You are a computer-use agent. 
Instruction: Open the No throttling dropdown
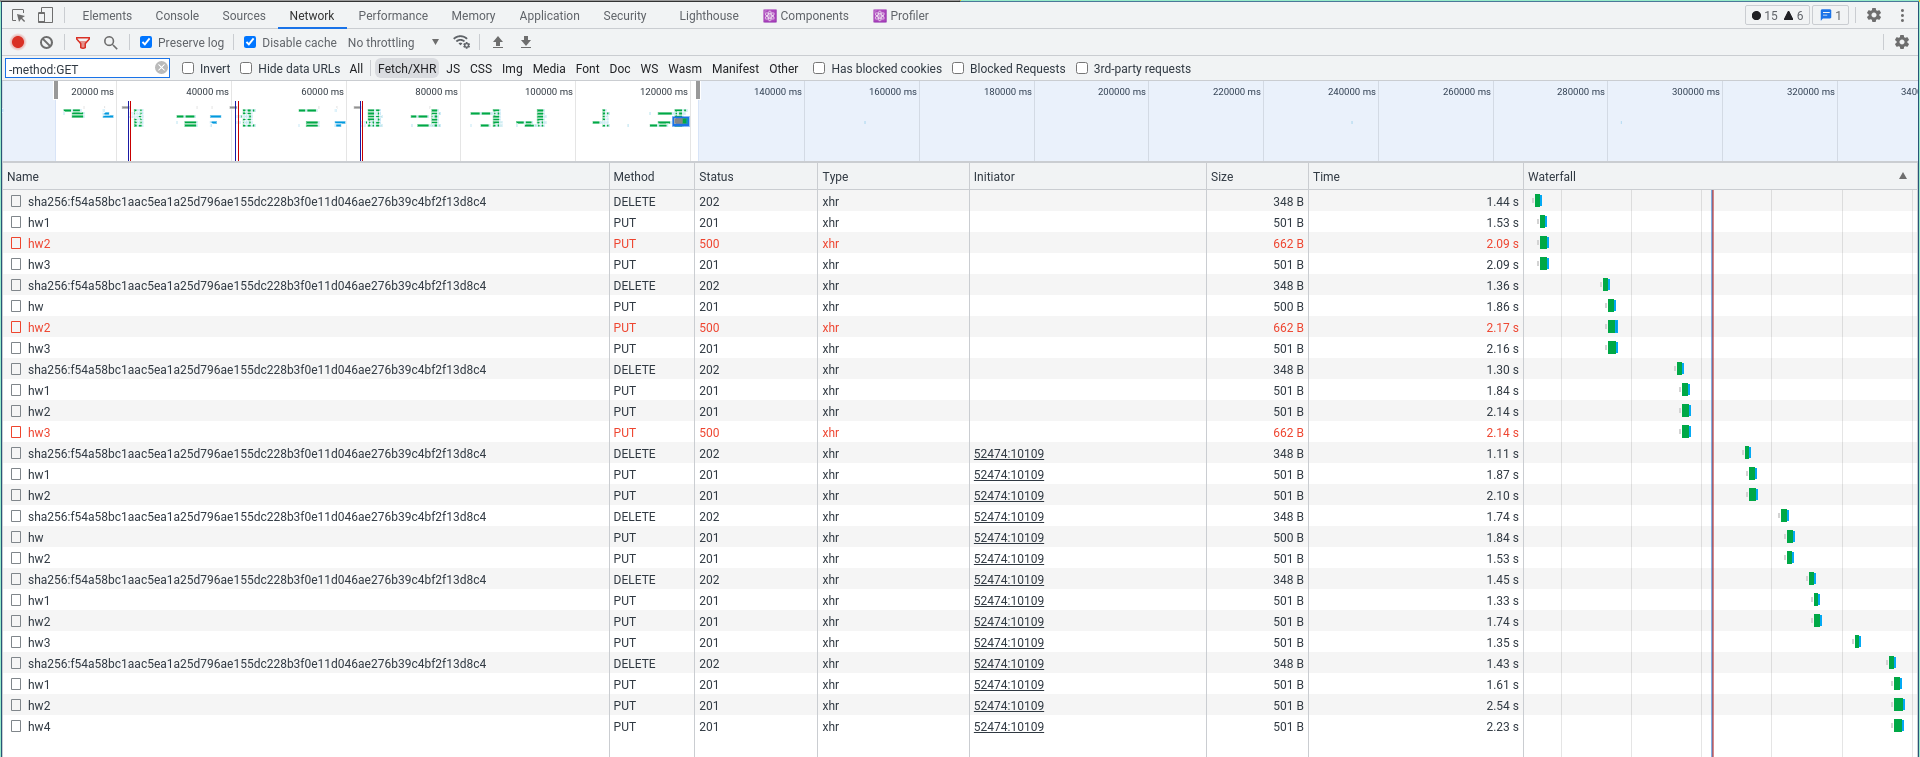(x=393, y=42)
